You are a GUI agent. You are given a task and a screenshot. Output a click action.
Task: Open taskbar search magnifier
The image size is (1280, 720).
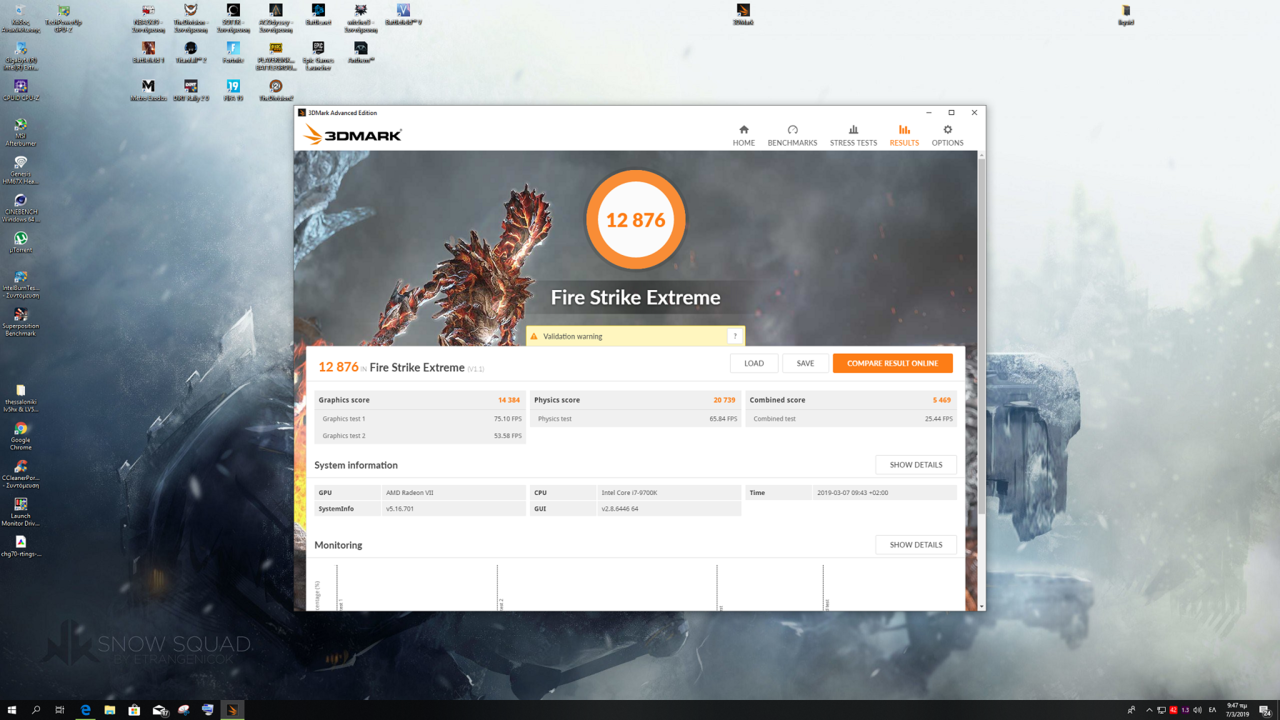(36, 710)
